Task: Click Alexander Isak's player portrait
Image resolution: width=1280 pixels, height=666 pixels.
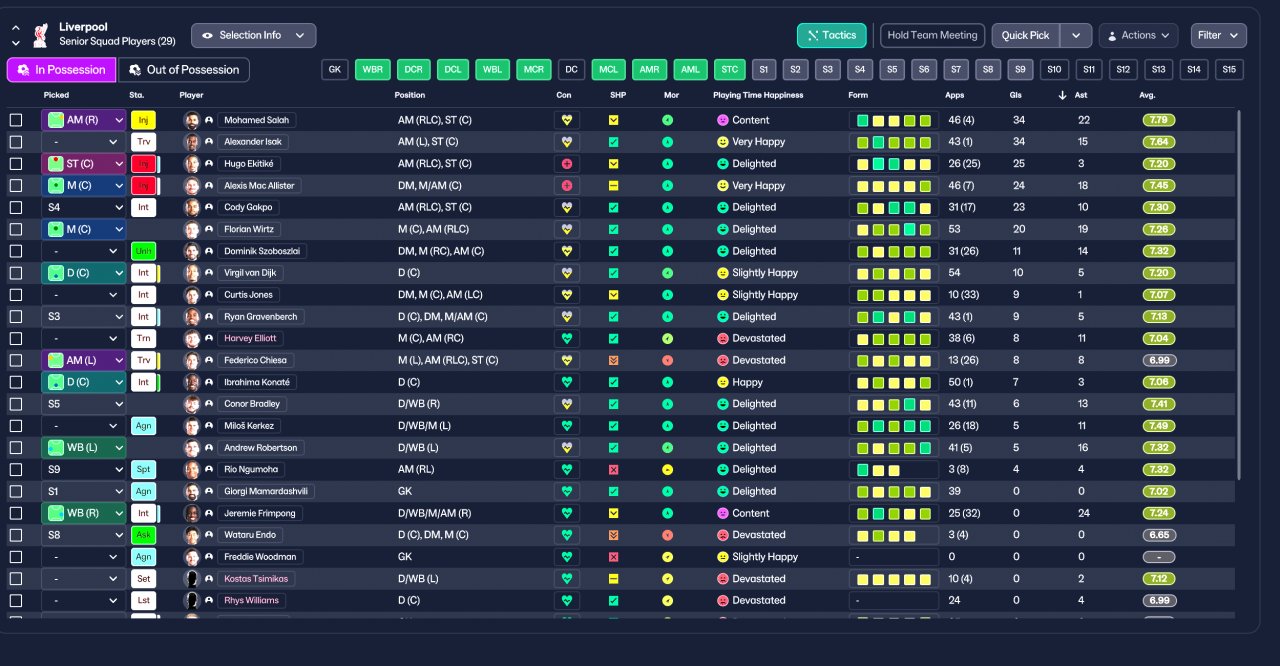Action: (192, 142)
